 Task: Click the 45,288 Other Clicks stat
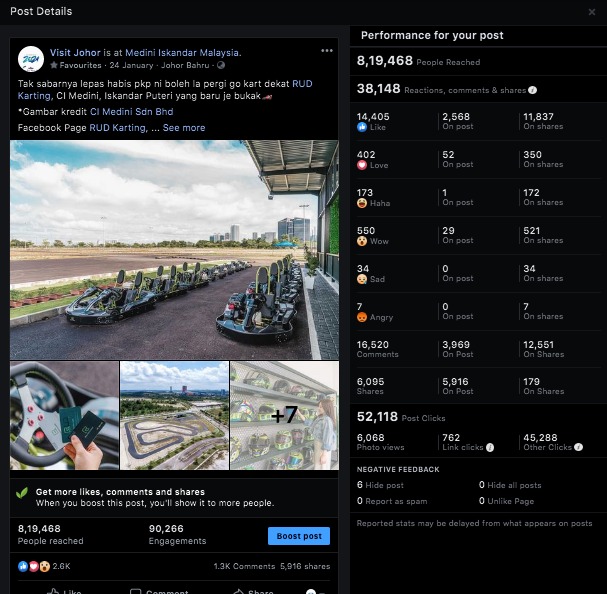tap(553, 442)
